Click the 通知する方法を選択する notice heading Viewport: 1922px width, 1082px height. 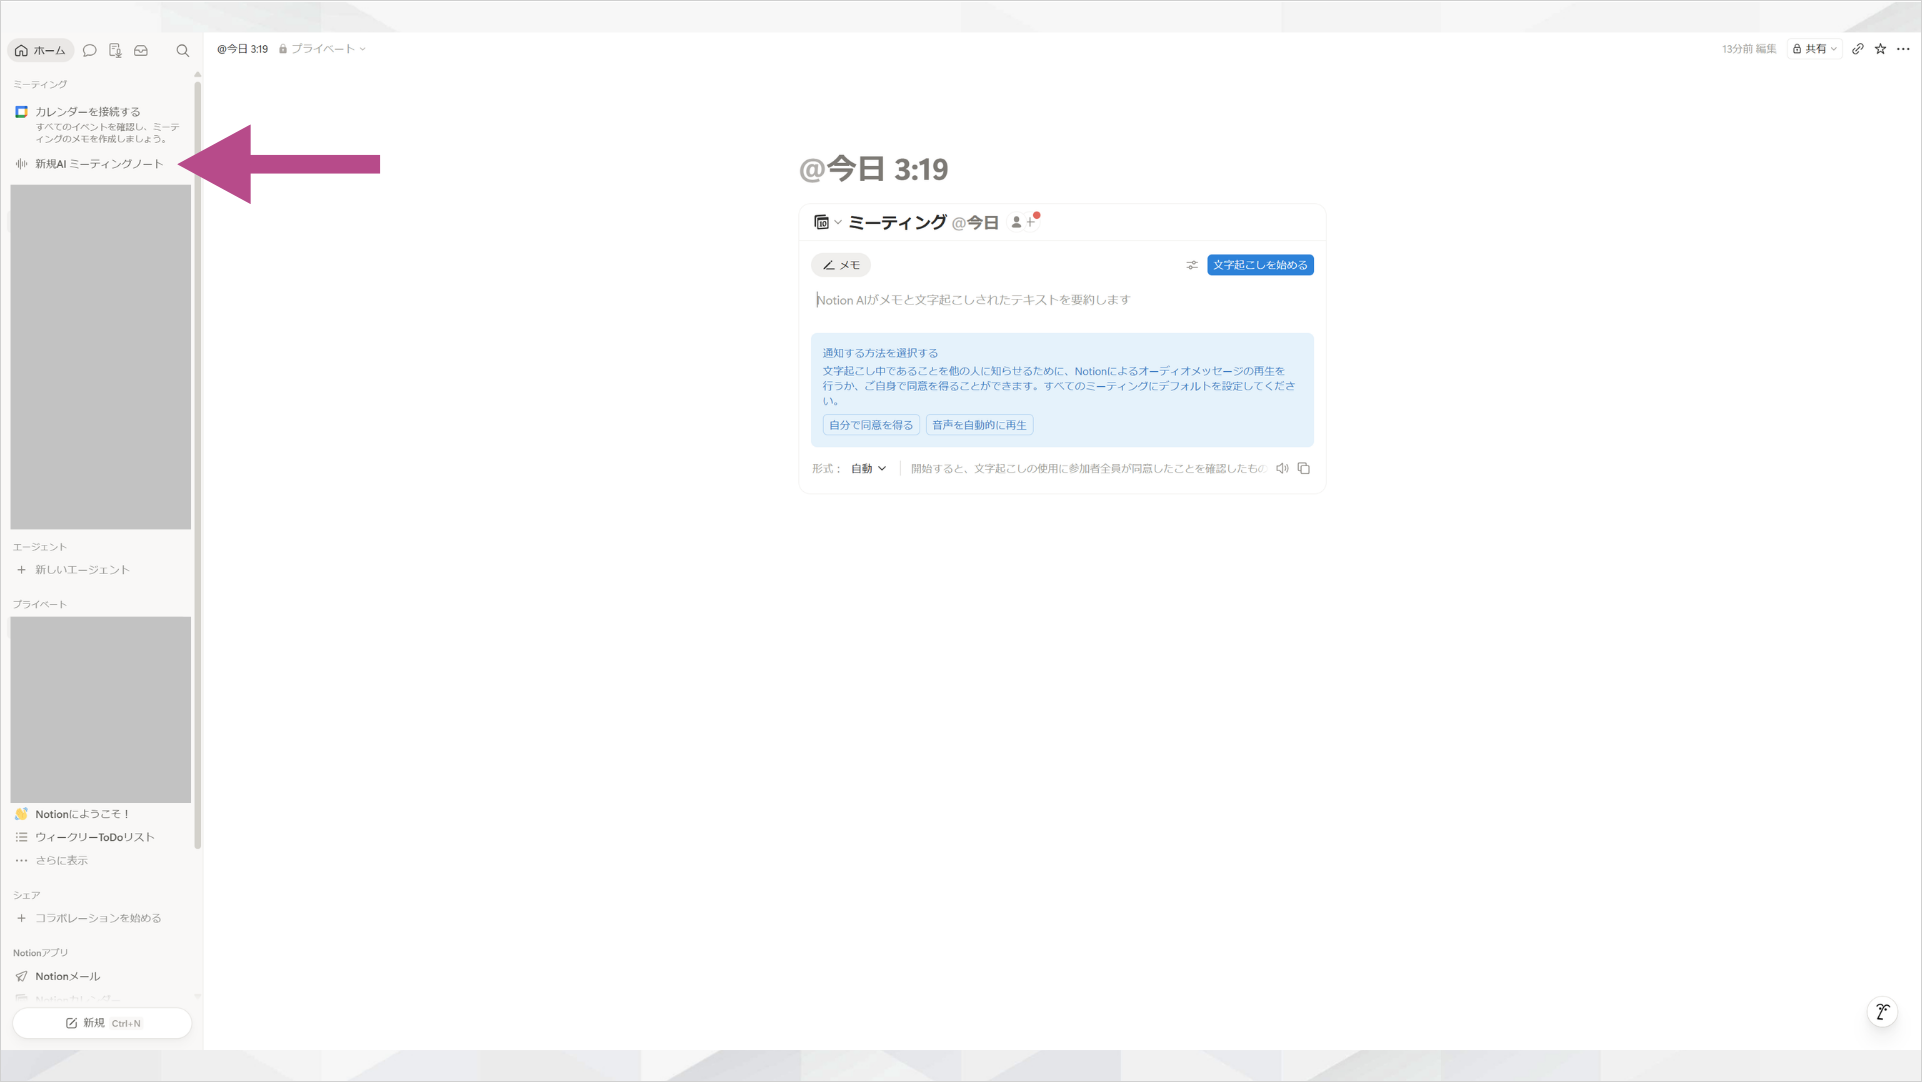(880, 353)
